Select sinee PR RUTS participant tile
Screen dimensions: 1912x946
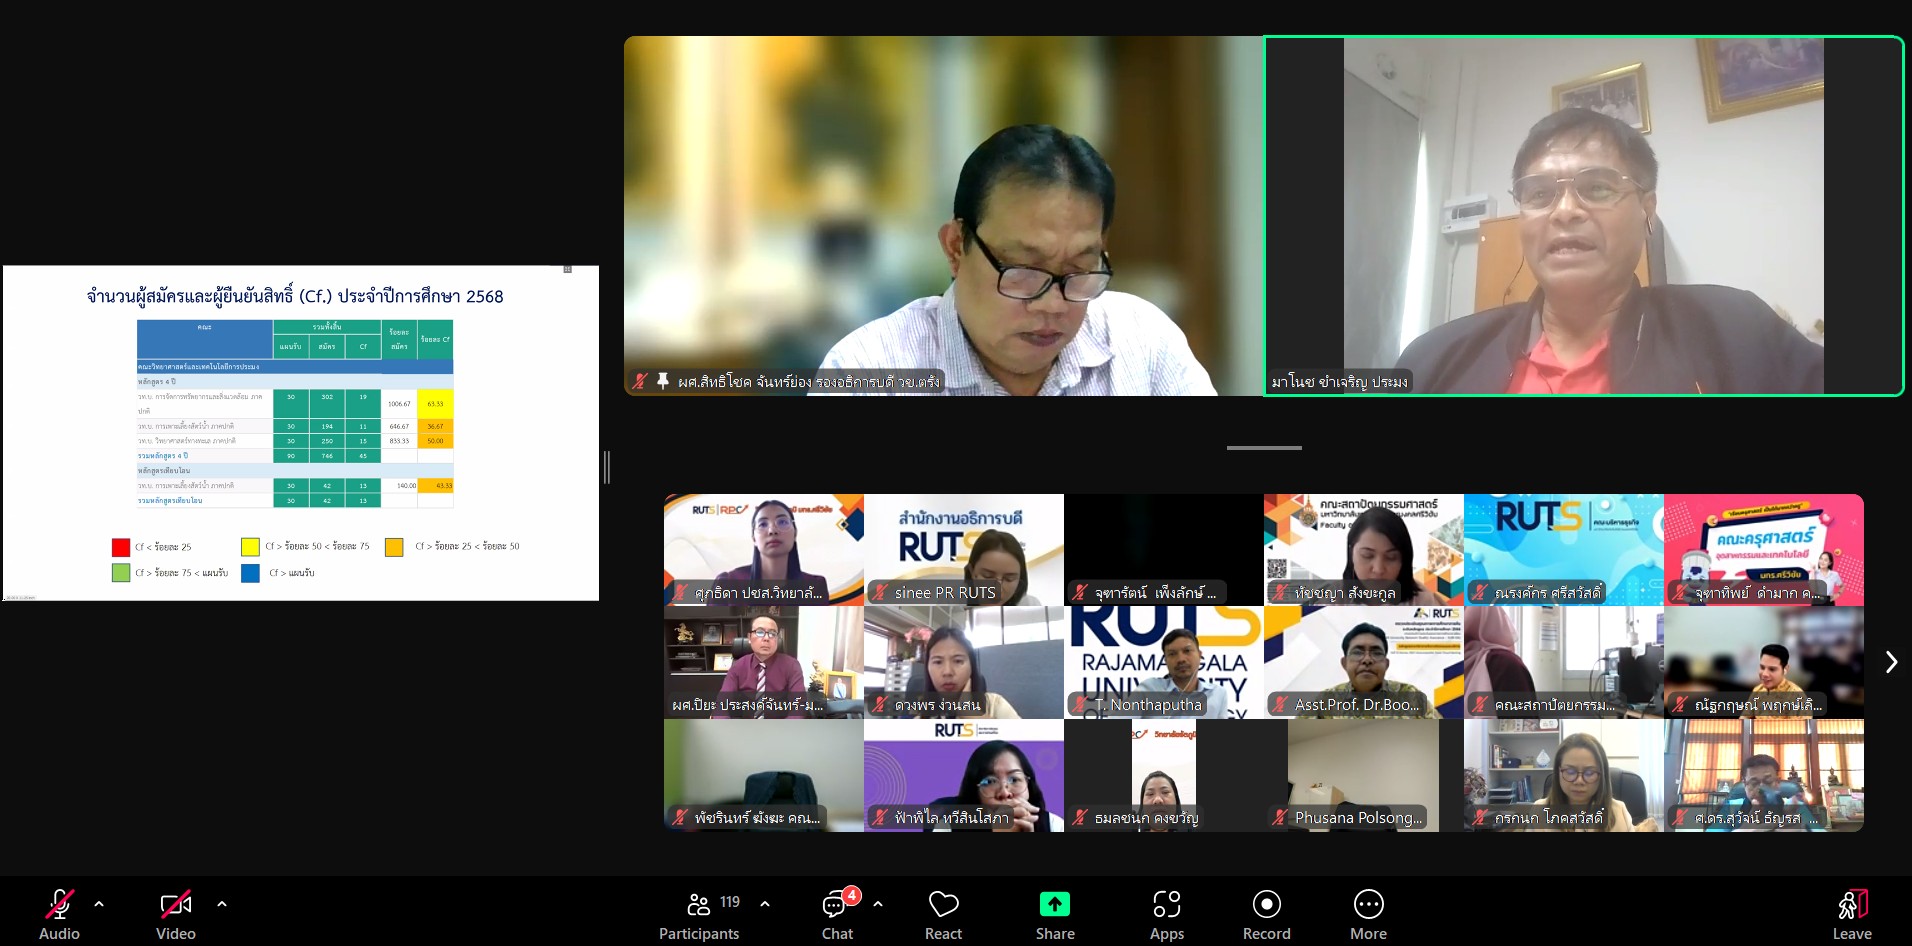click(x=963, y=550)
